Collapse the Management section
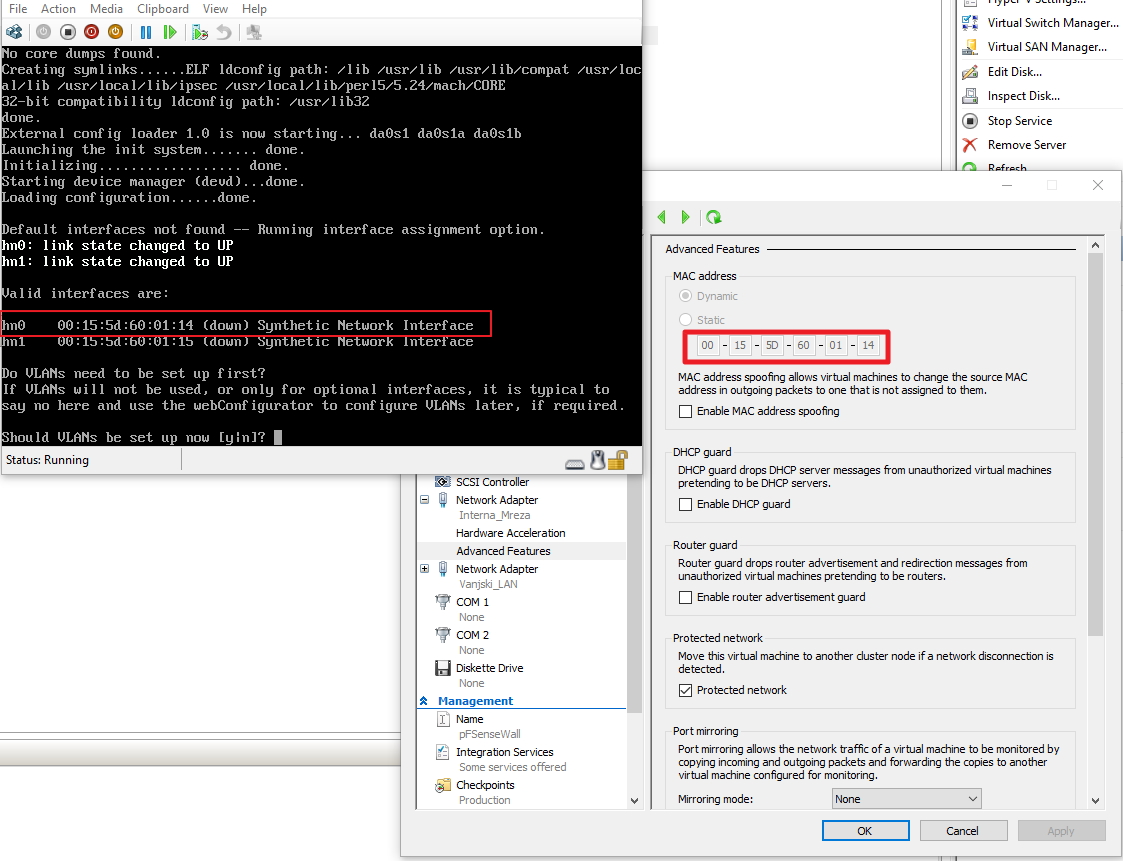Screen dimensions: 1123x861 point(423,701)
